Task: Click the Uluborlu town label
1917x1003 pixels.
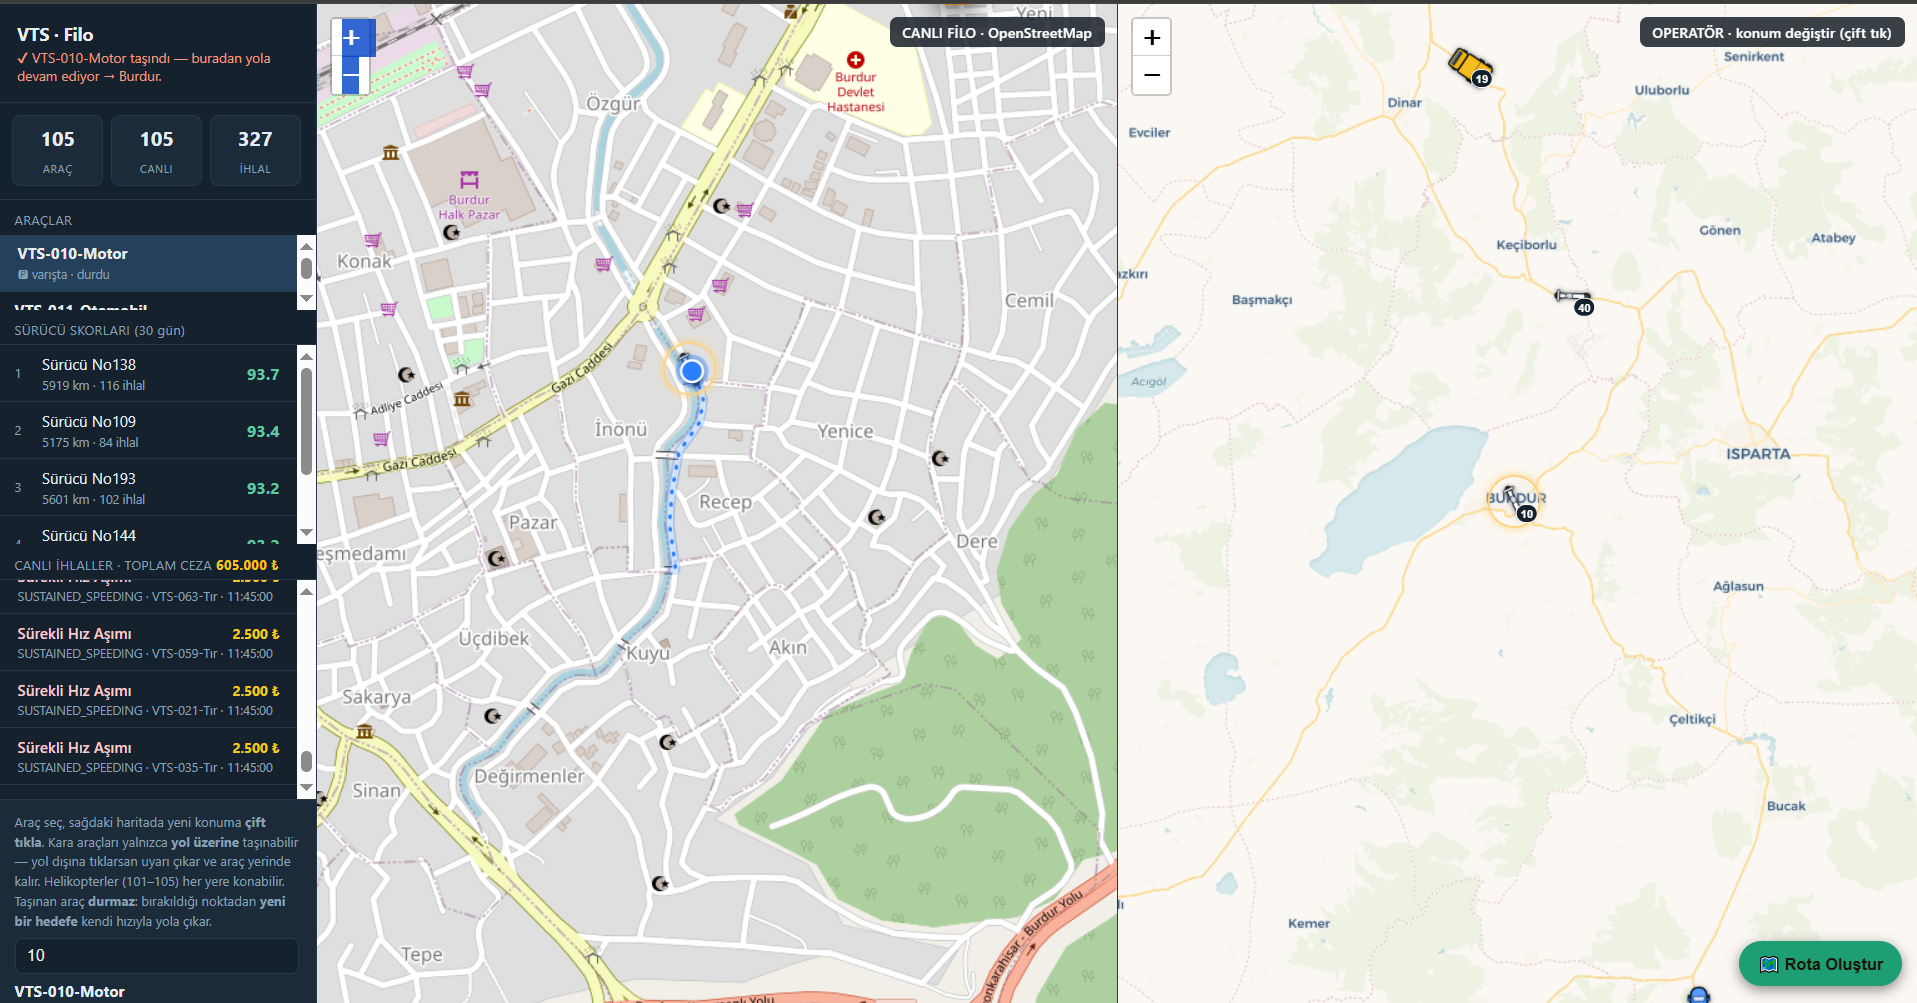Action: (1662, 90)
